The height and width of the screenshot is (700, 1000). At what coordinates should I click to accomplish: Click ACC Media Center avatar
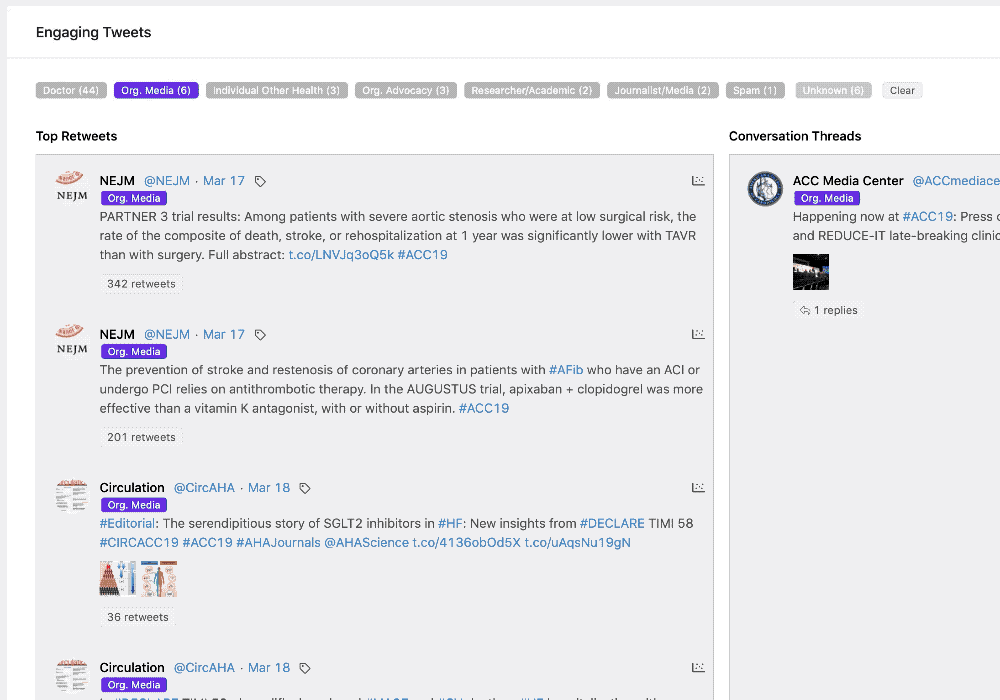[x=765, y=189]
